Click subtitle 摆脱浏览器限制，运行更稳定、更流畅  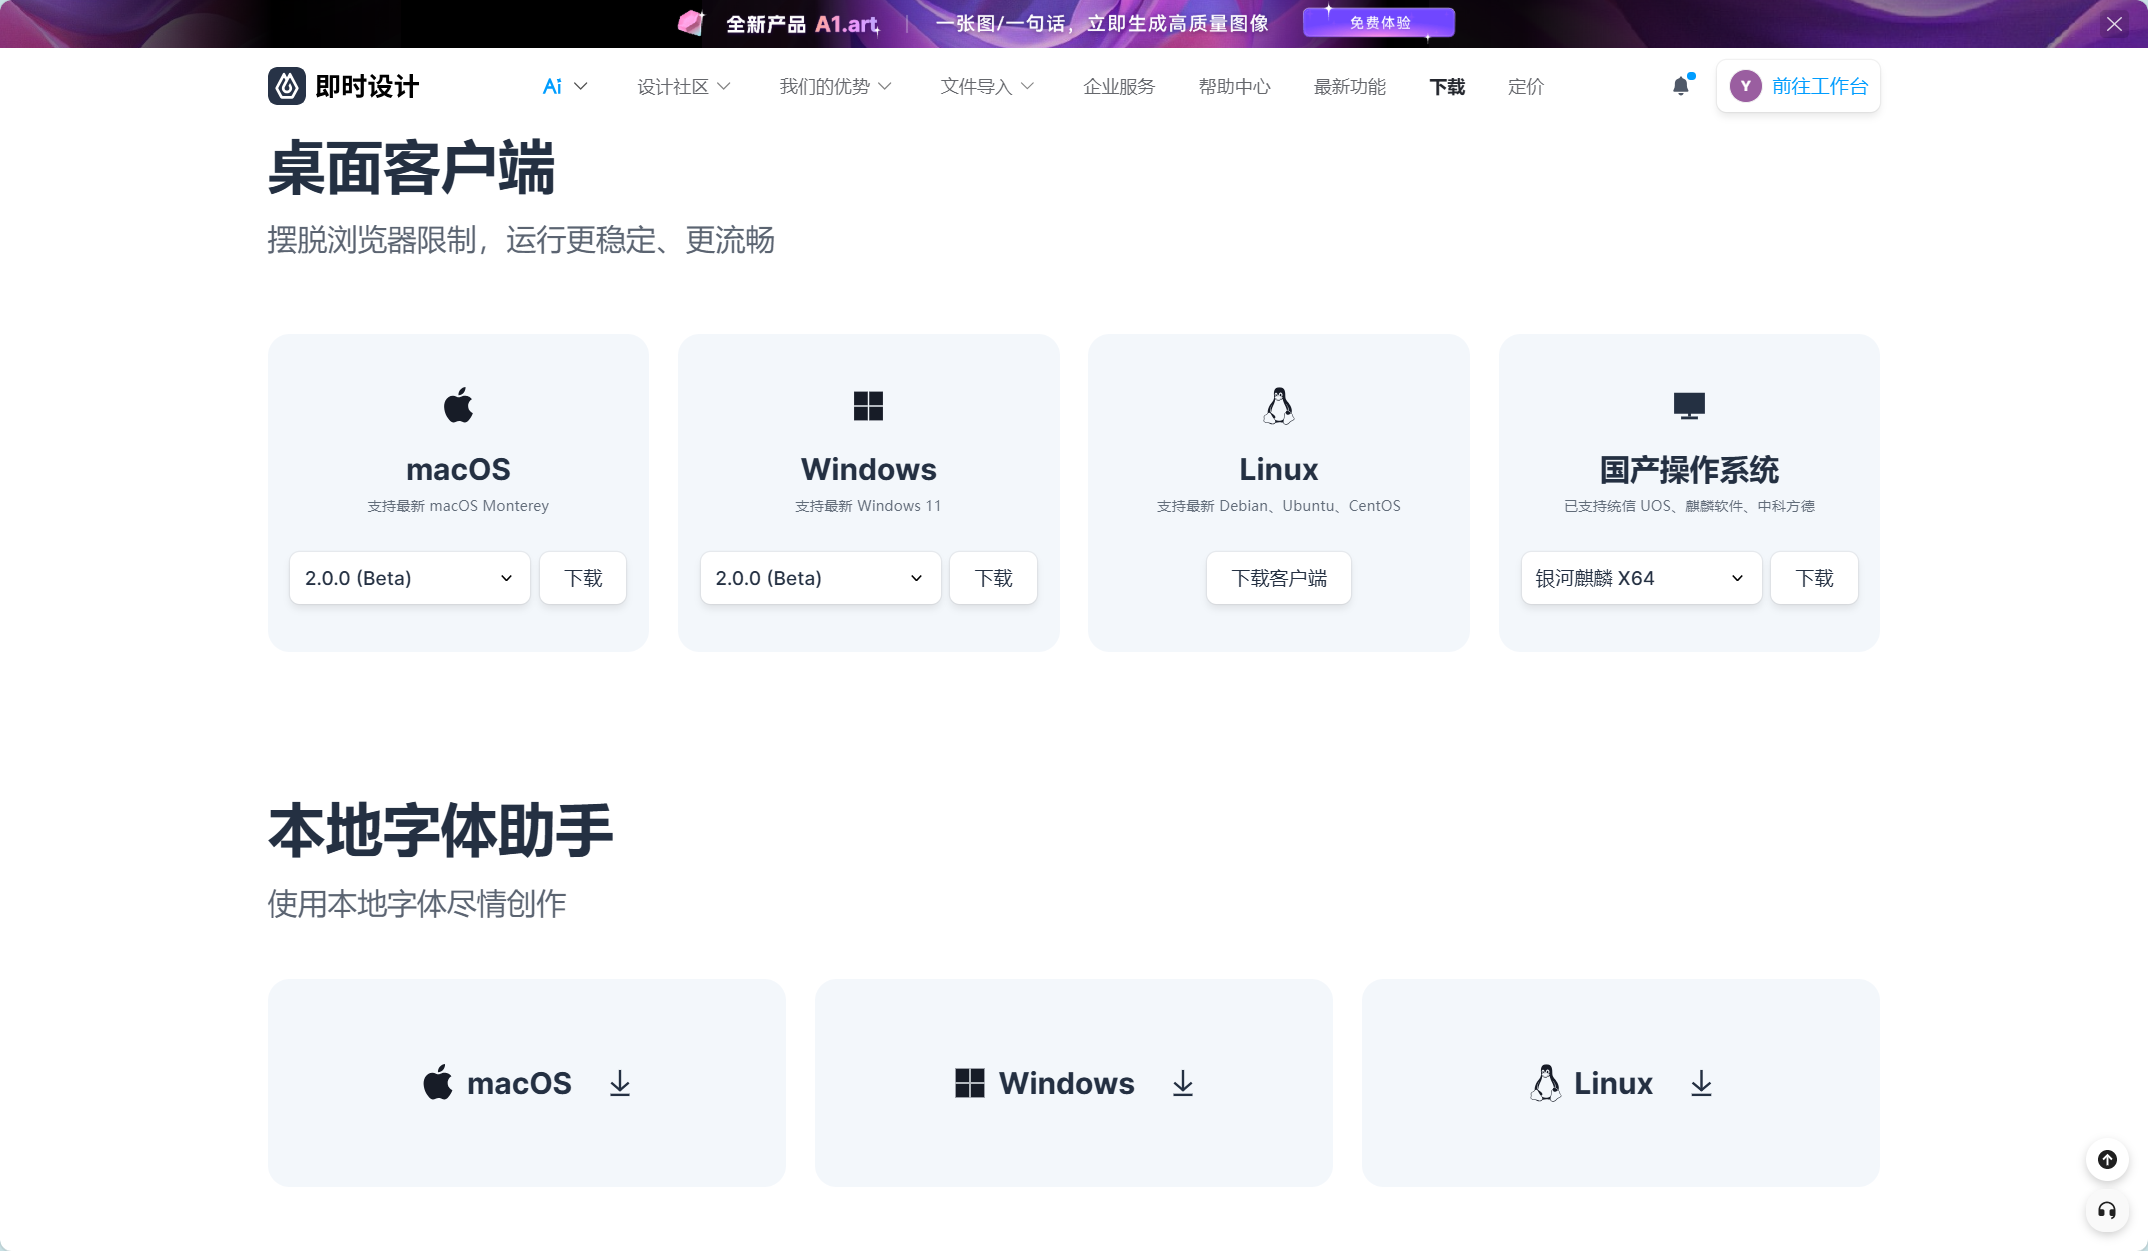521,240
